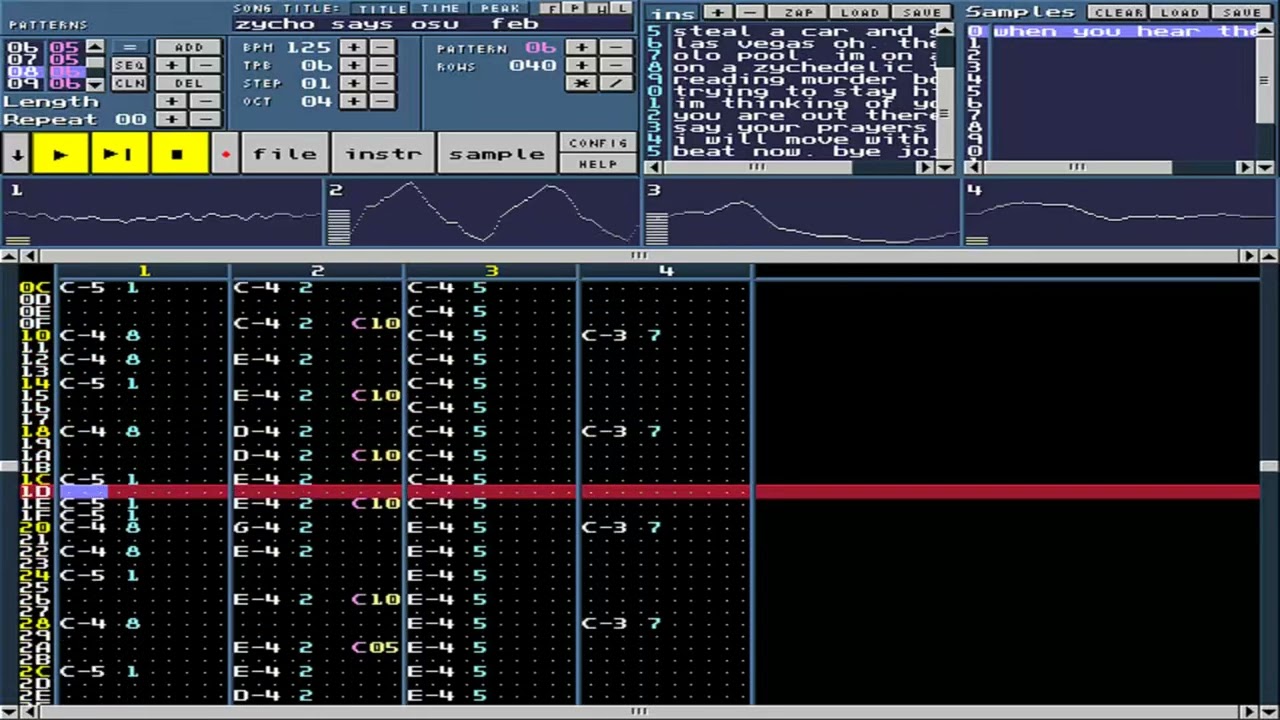Play the current pattern only
This screenshot has width=1280, height=720.
pyautogui.click(x=118, y=154)
